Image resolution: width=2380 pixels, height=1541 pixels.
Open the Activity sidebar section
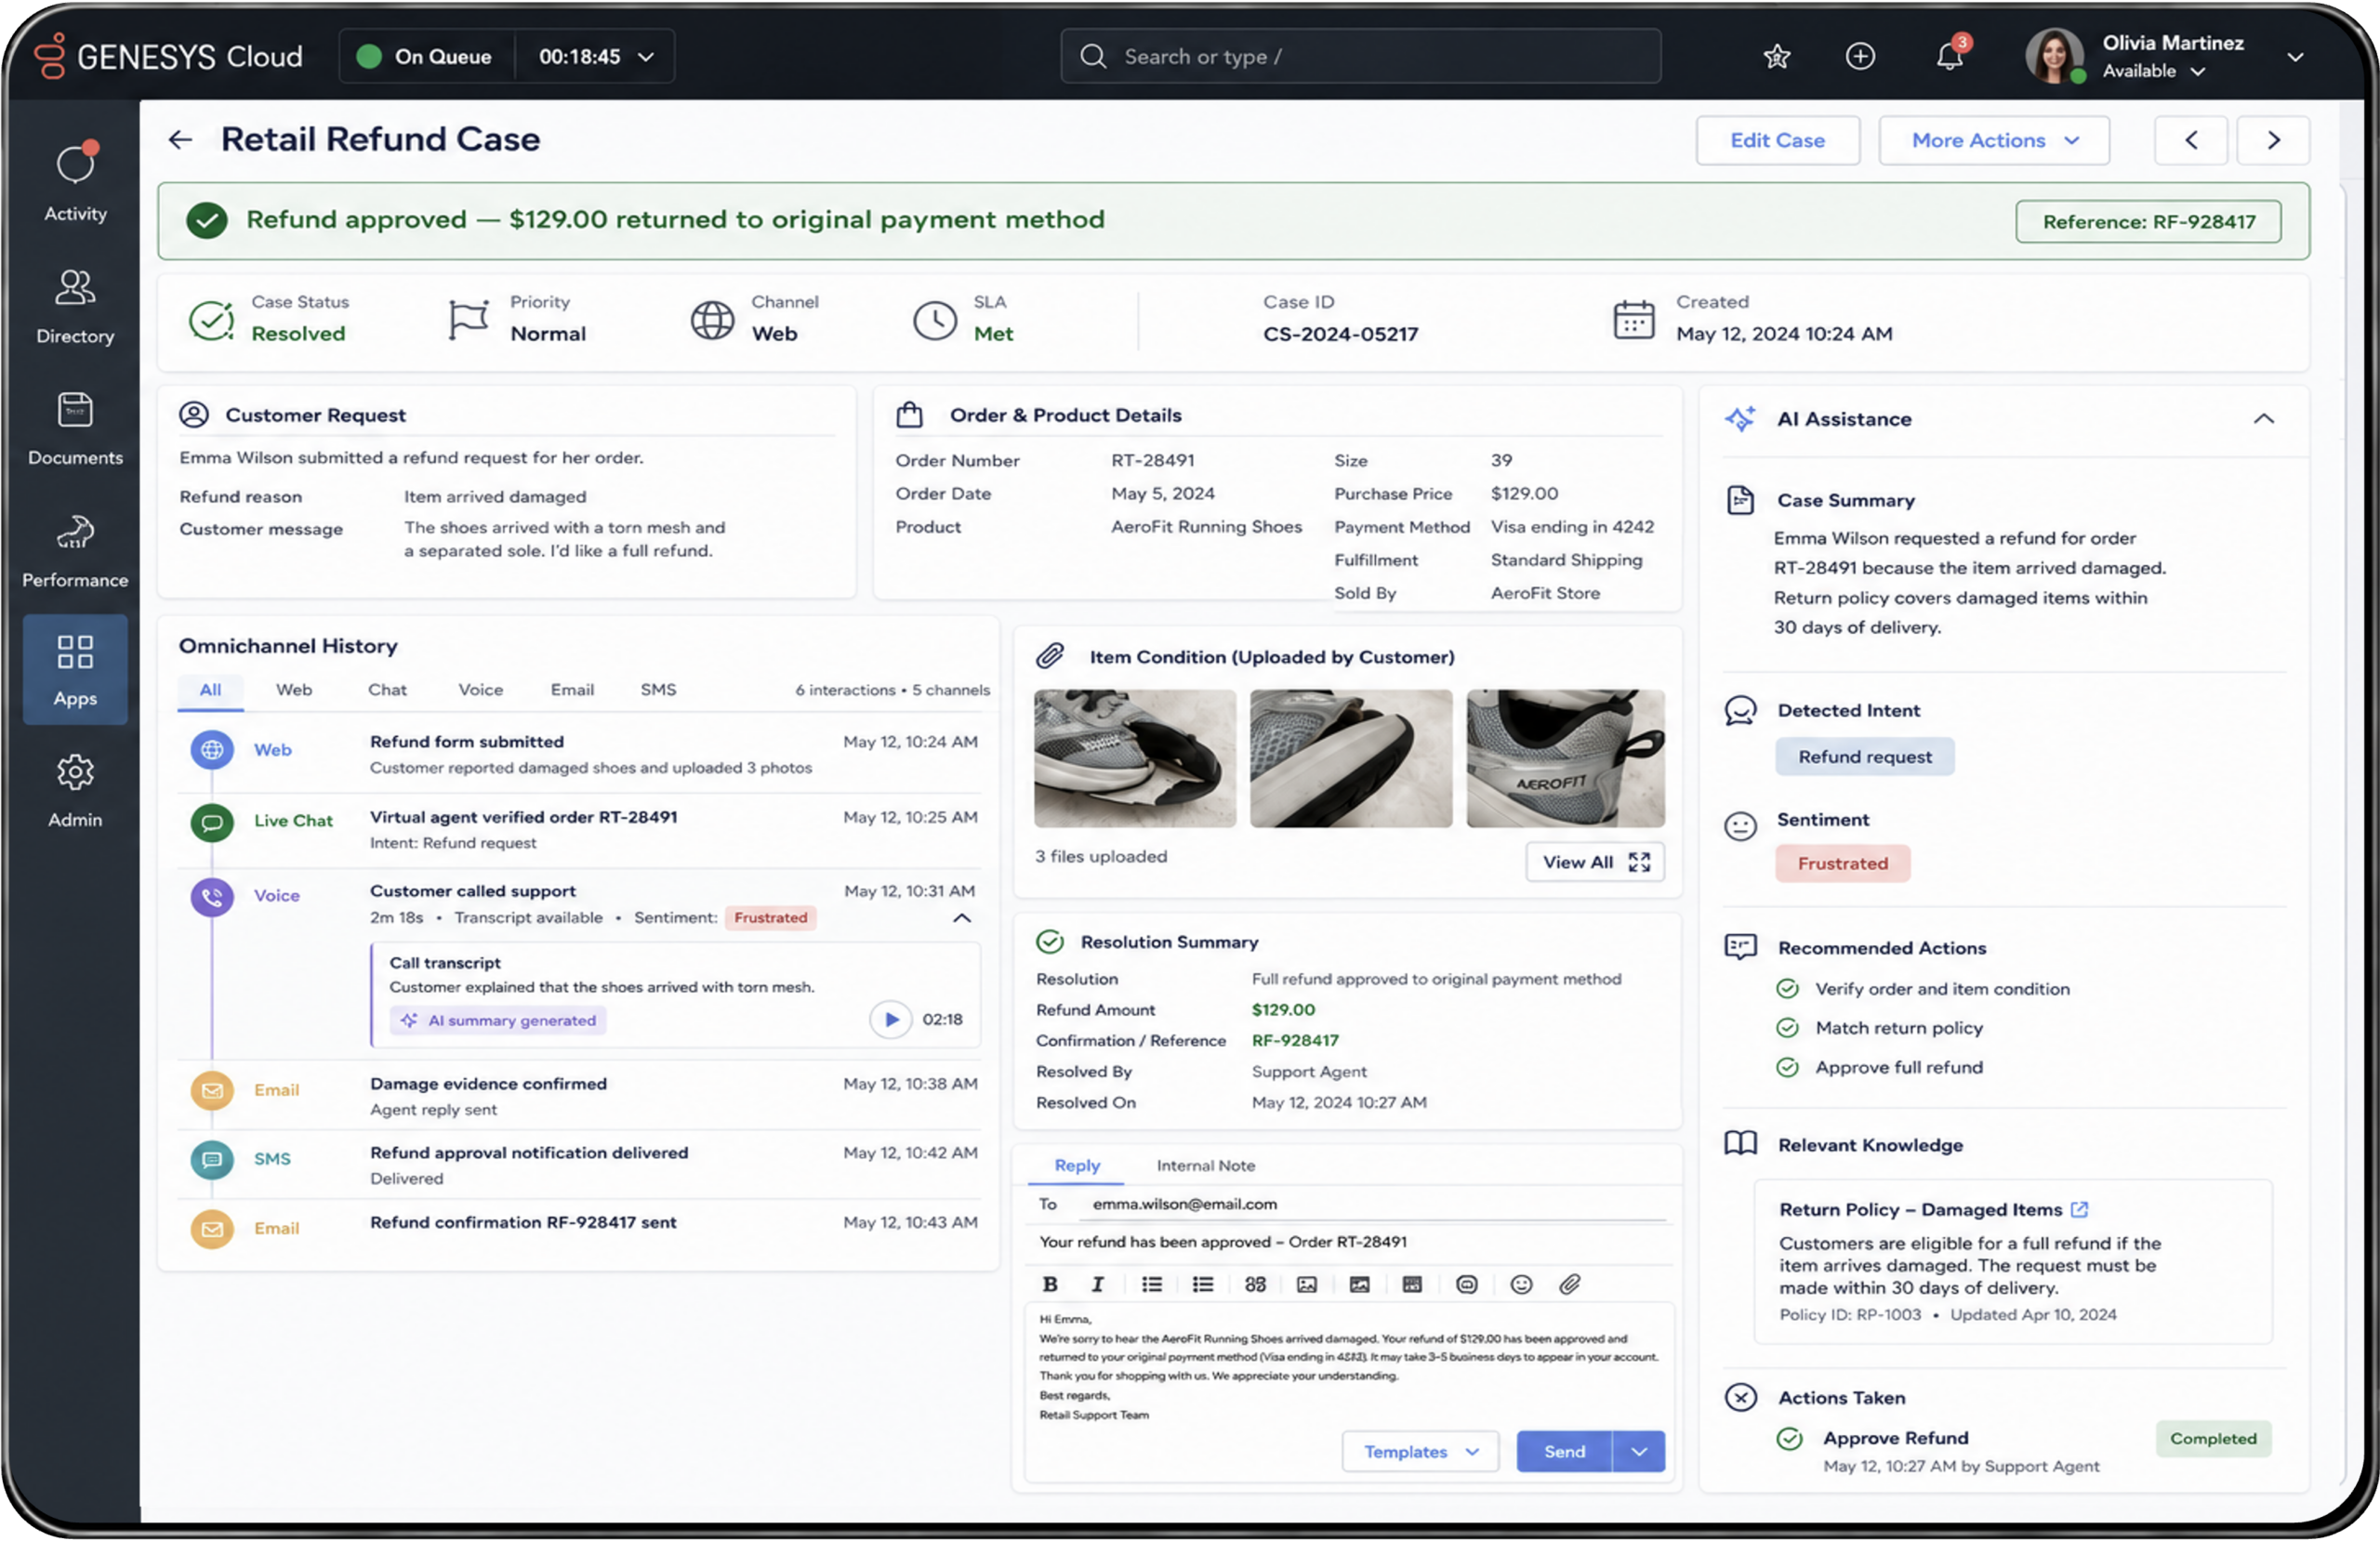(x=75, y=182)
